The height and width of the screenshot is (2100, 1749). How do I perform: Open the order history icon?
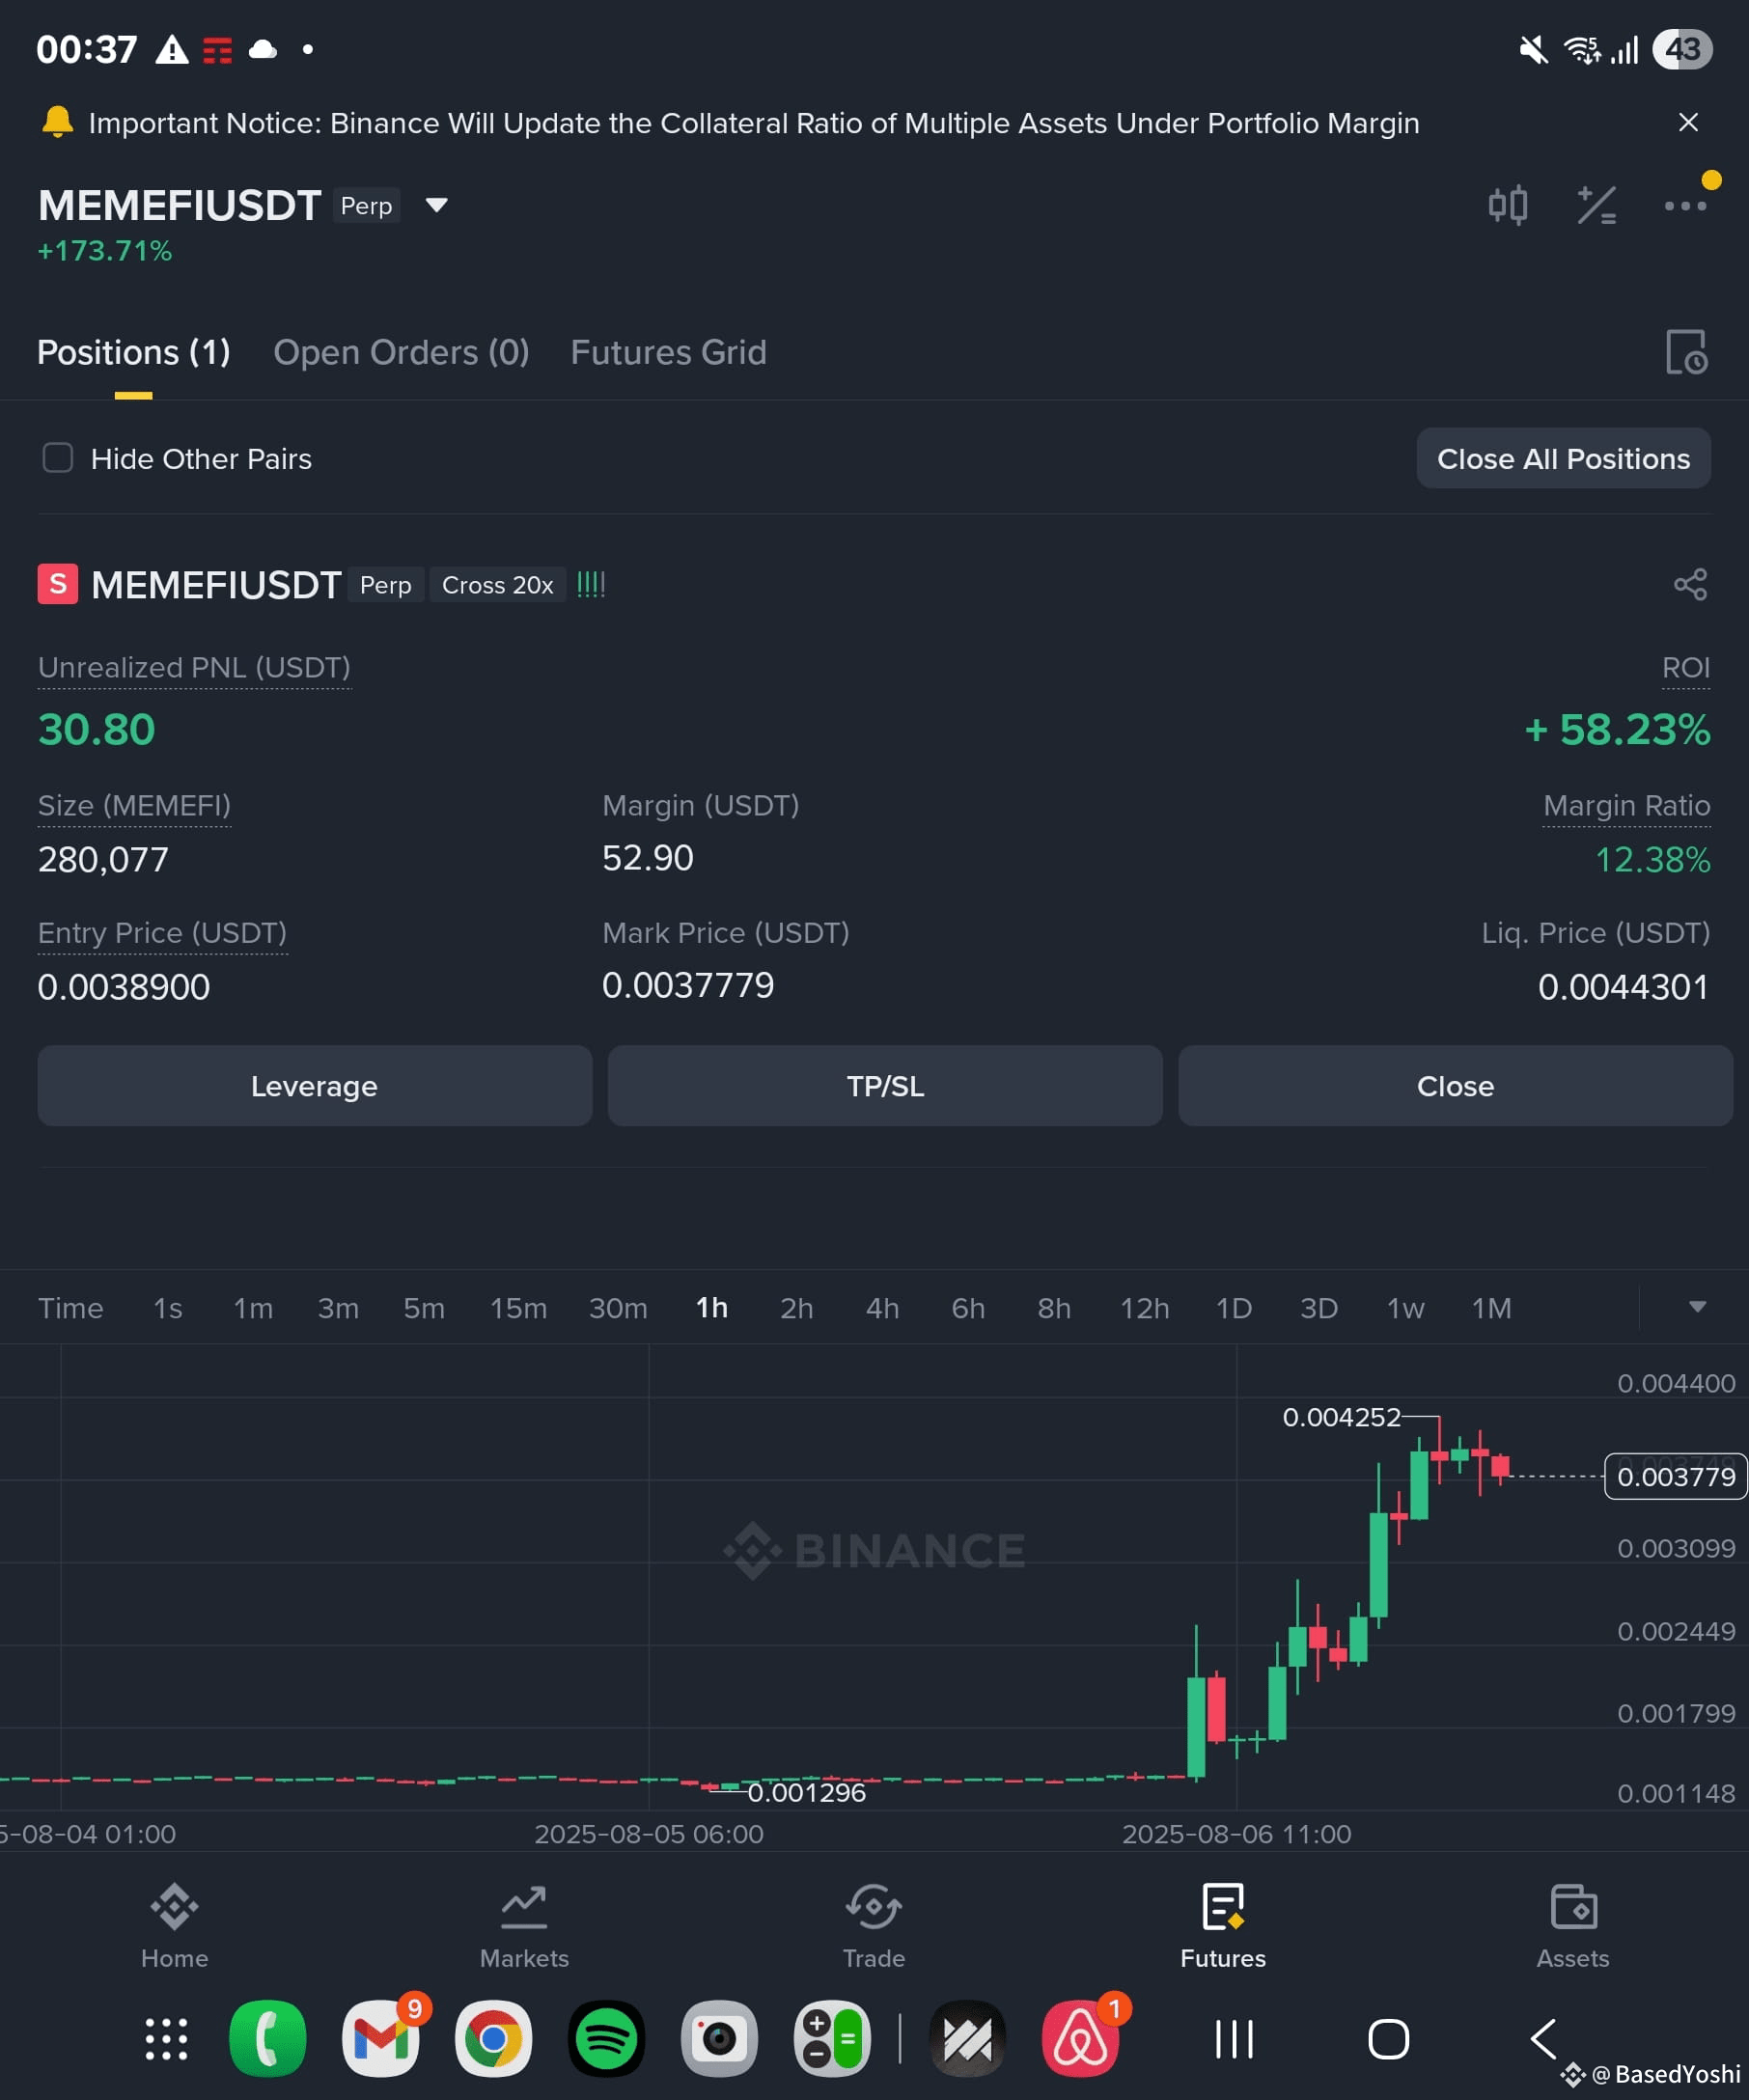click(1686, 352)
